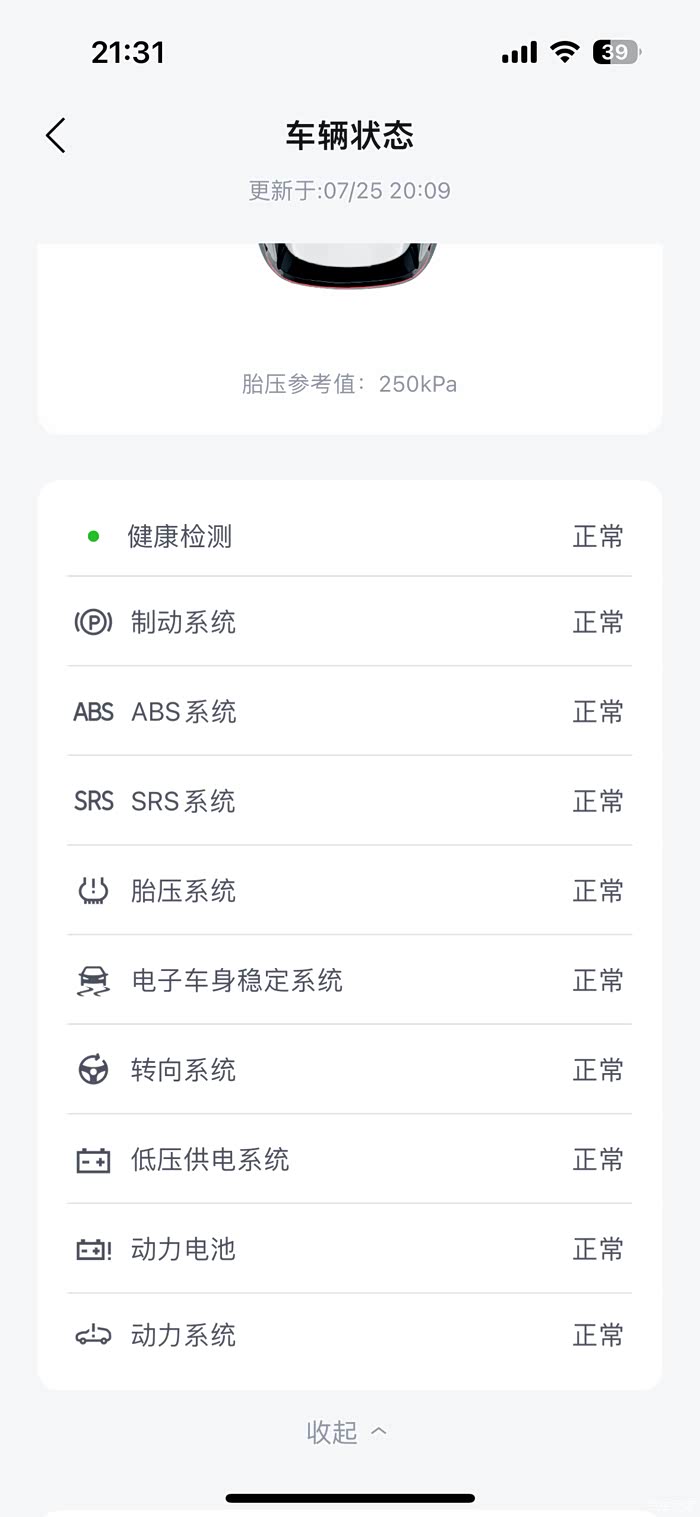This screenshot has height=1517, width=700.
Task: Tap the back arrow icon
Action: tap(56, 135)
